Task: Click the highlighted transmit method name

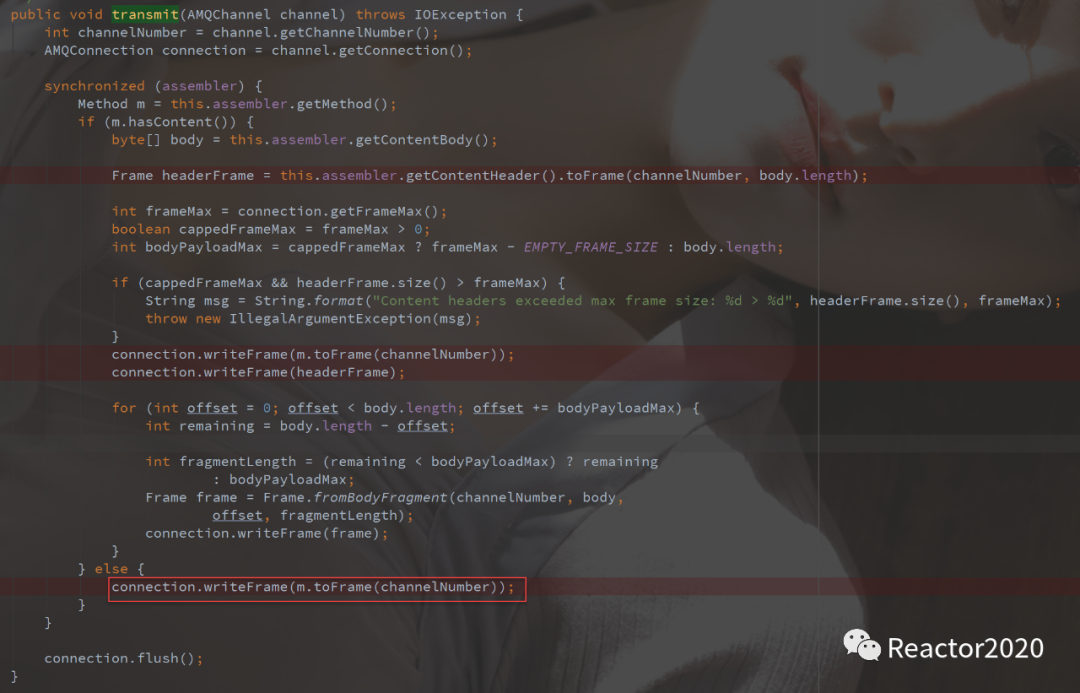Action: click(145, 14)
